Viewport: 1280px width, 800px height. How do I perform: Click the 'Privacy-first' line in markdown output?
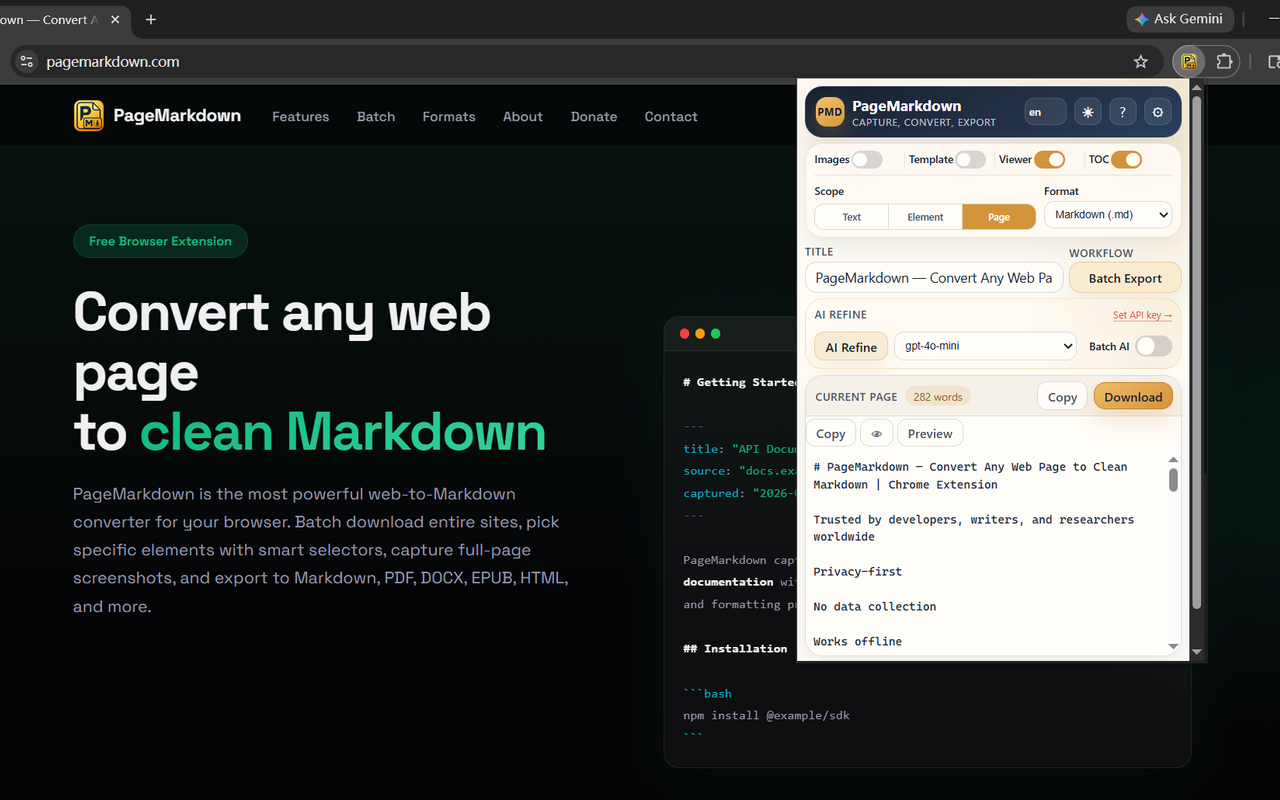[x=858, y=572]
